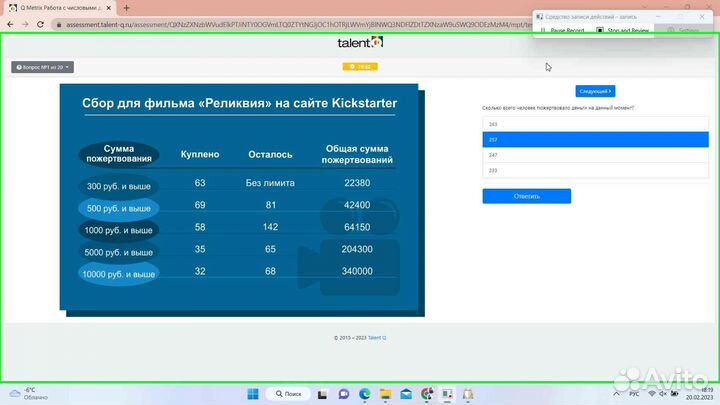Click Stop and Review in recorder

(623, 31)
